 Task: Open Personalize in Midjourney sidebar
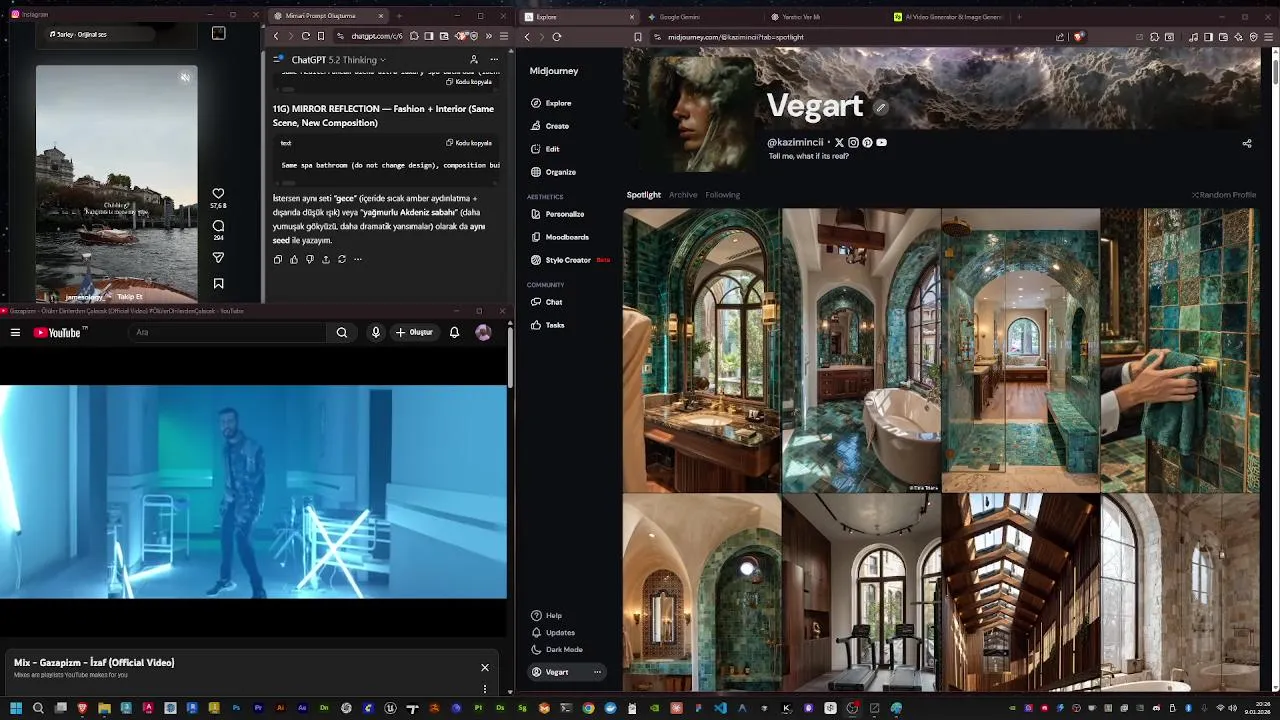557,214
